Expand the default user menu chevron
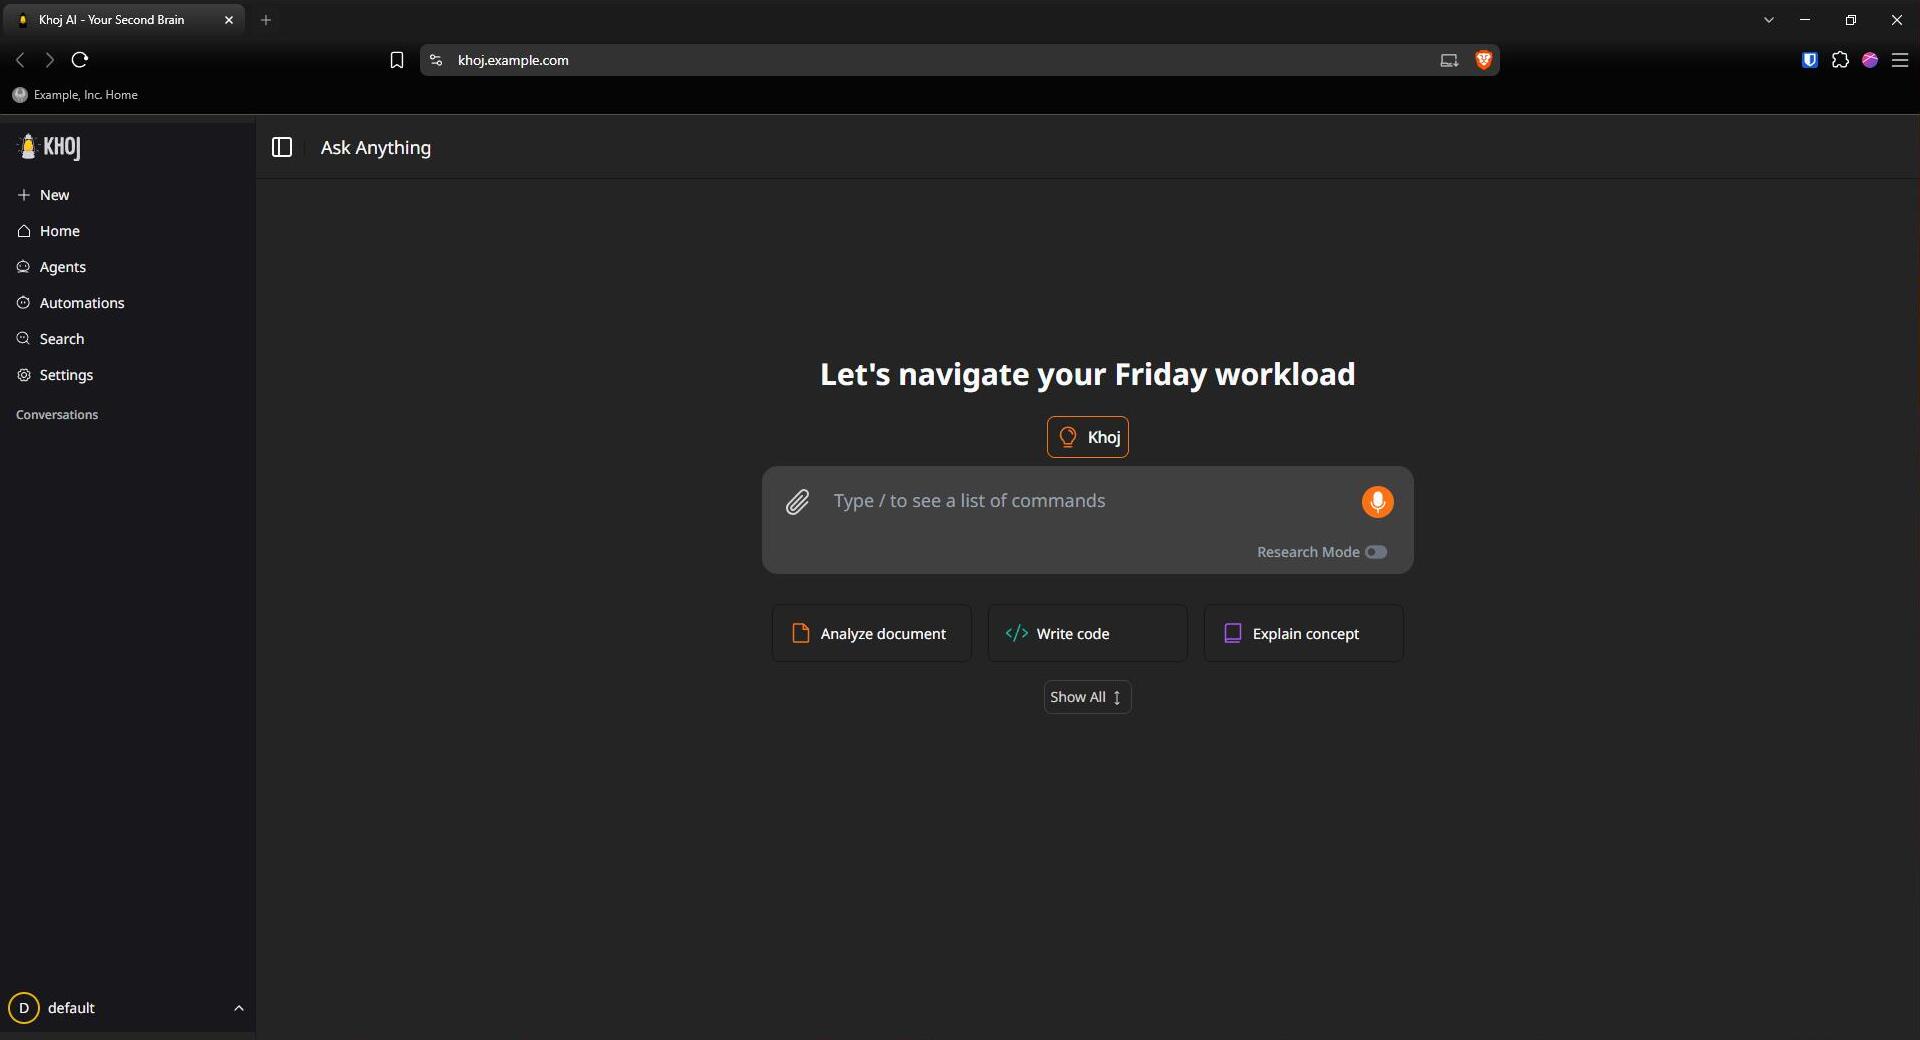The image size is (1920, 1040). coord(239,1008)
